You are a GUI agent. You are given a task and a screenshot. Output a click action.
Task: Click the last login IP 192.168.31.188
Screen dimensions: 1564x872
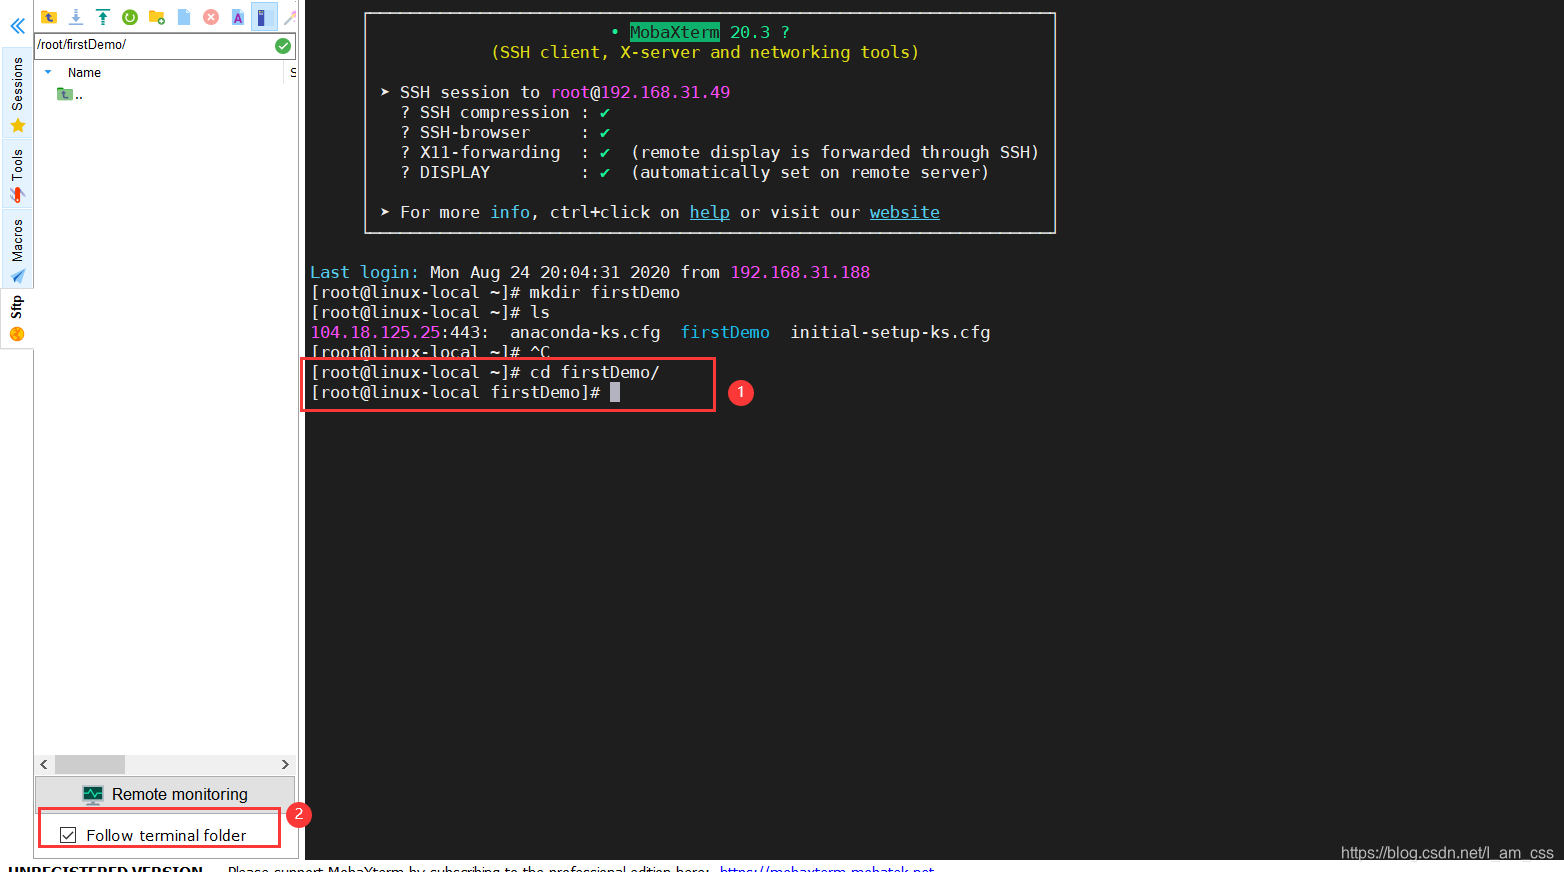click(x=800, y=272)
